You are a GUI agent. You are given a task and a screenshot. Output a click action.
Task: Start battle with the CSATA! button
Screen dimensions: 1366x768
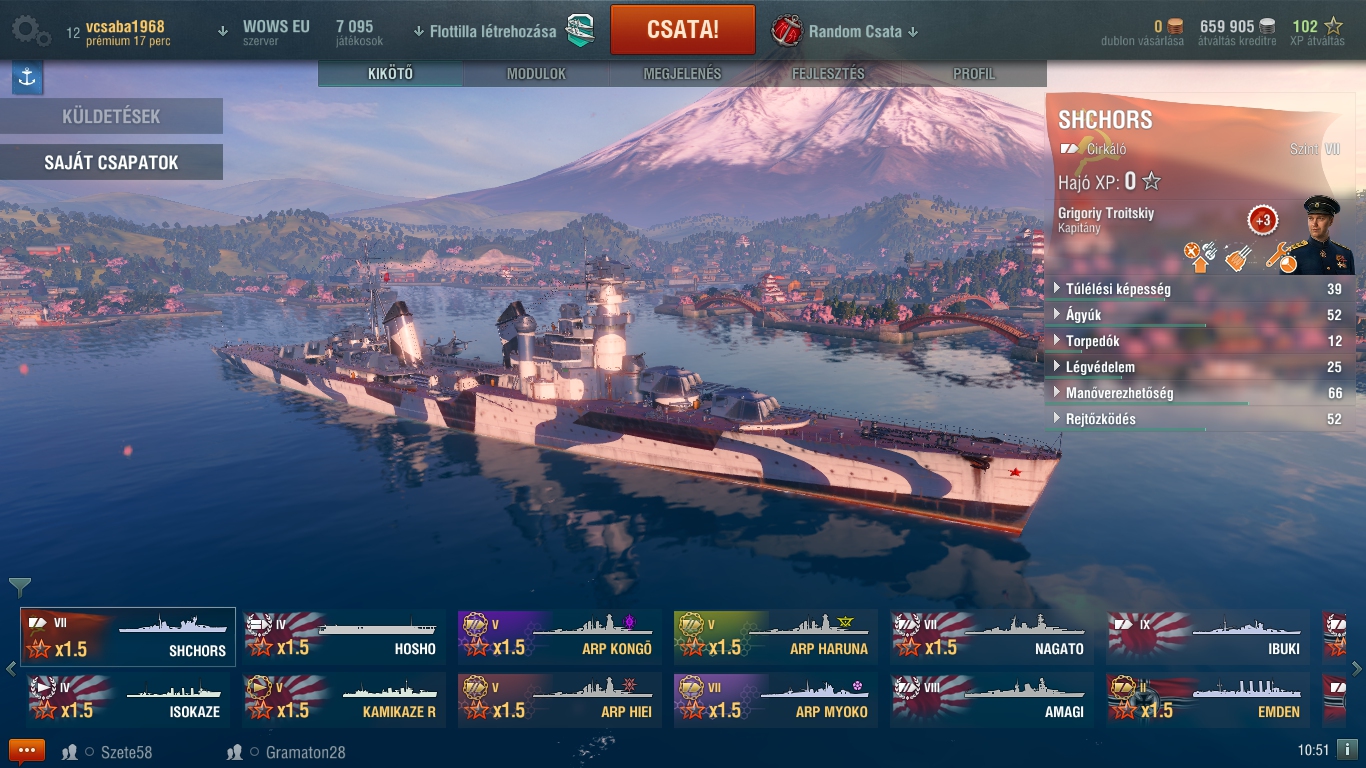683,30
